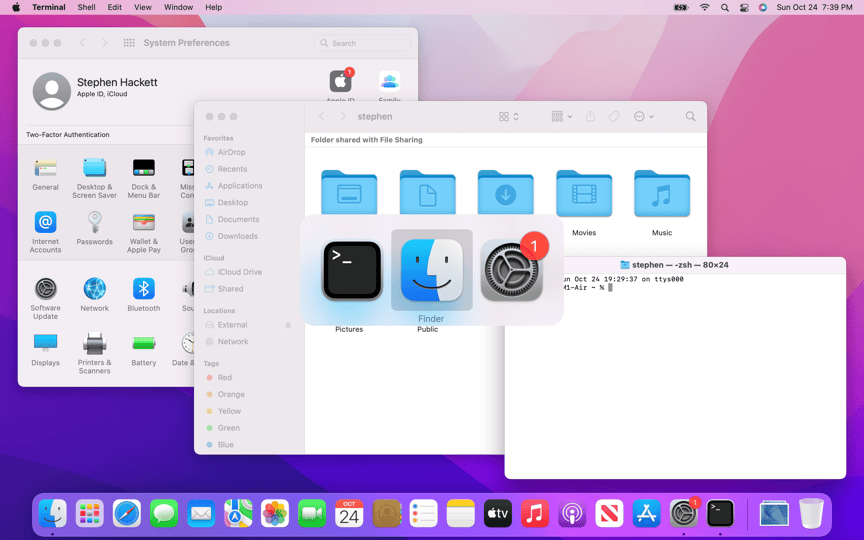Viewport: 864px width, 540px height.
Task: Open Dock & Menu Bar preferences
Action: click(x=143, y=178)
